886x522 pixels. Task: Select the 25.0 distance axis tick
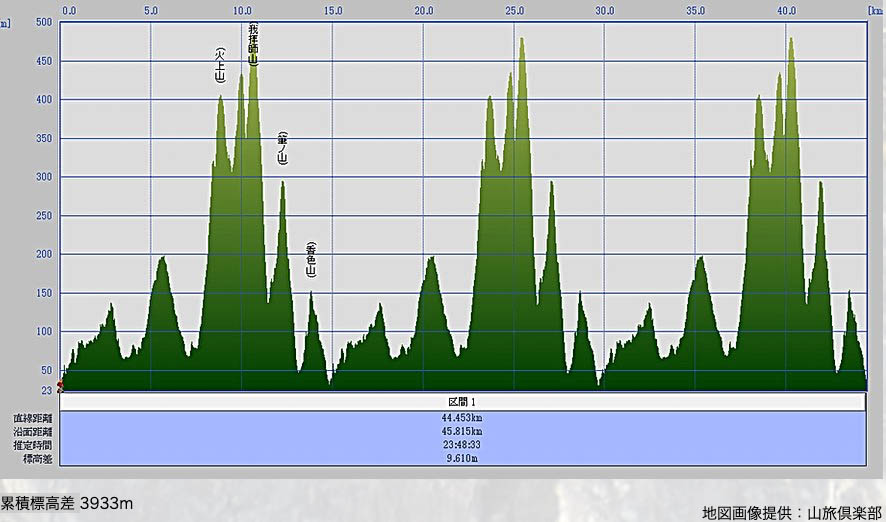[x=514, y=11]
